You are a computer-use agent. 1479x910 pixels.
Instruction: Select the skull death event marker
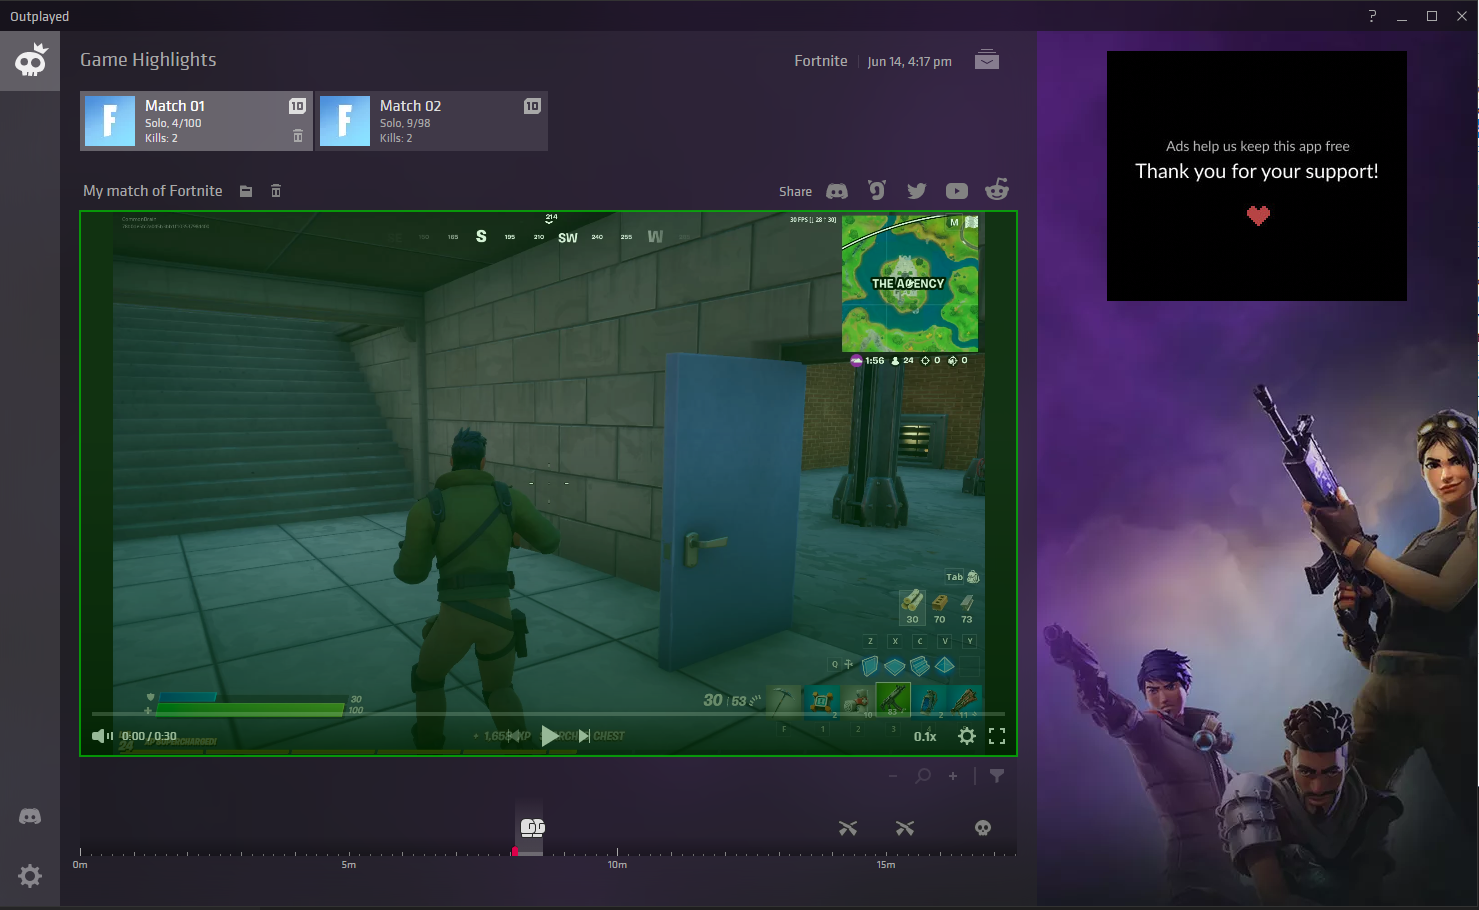[x=983, y=828]
